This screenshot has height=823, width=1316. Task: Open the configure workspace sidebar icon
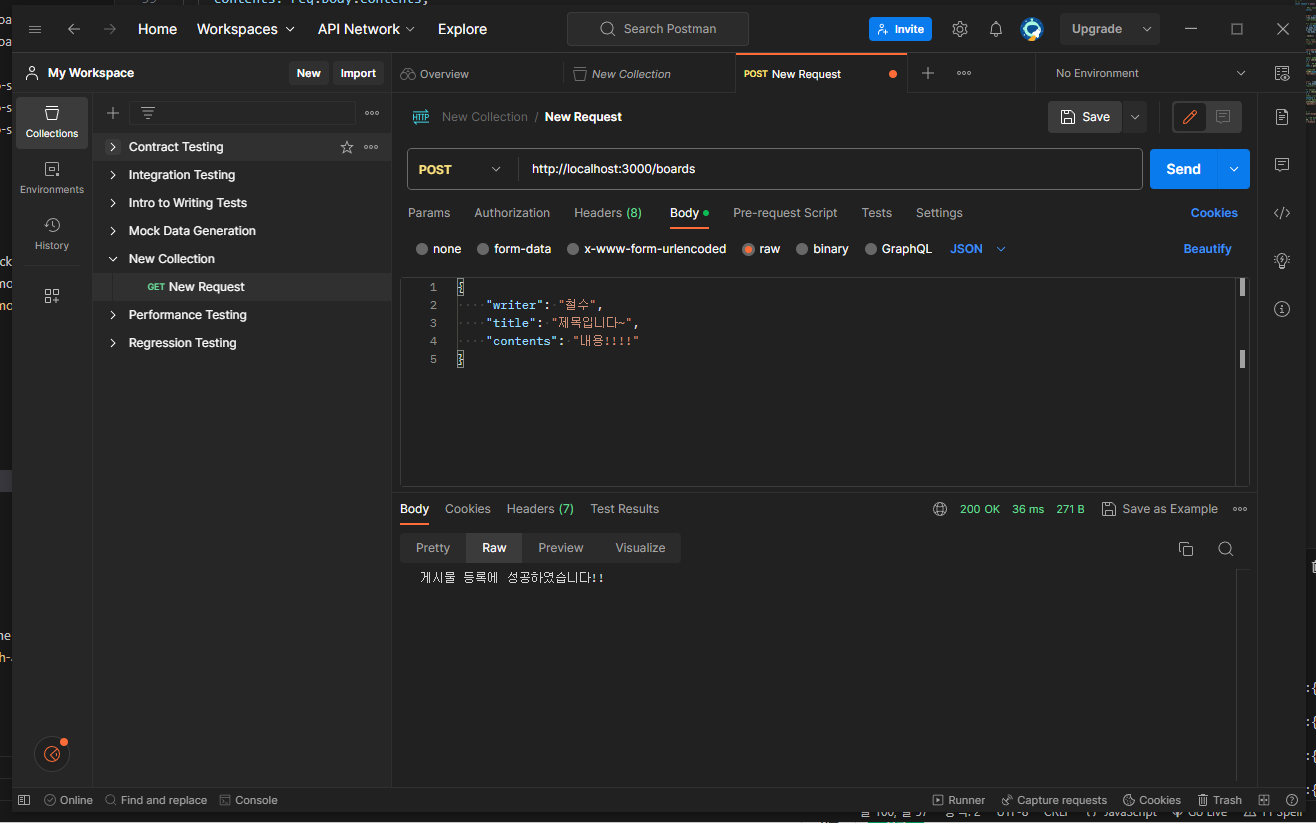click(52, 296)
